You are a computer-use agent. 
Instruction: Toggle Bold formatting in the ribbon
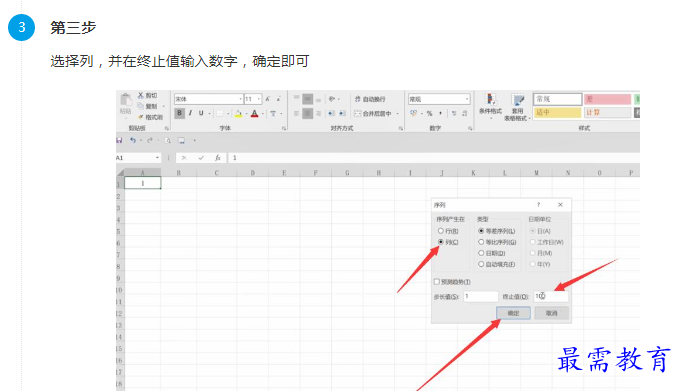tap(179, 113)
